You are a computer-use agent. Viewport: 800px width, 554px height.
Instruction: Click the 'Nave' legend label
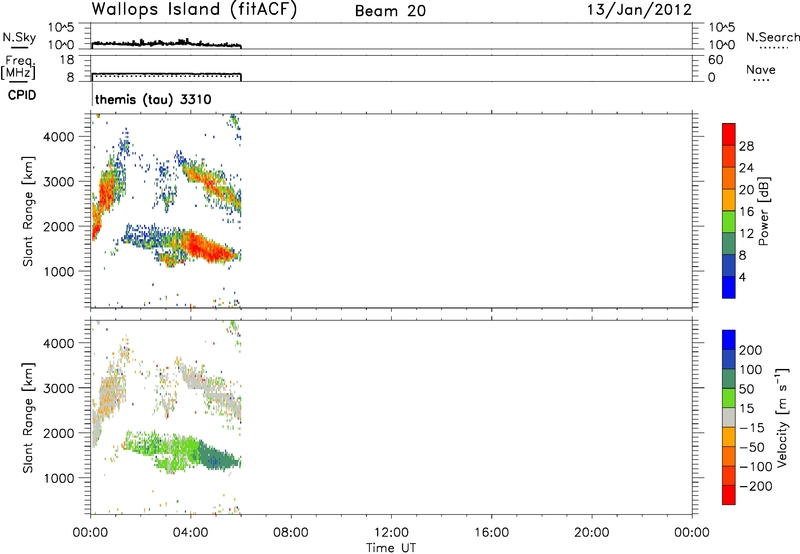coord(761,69)
